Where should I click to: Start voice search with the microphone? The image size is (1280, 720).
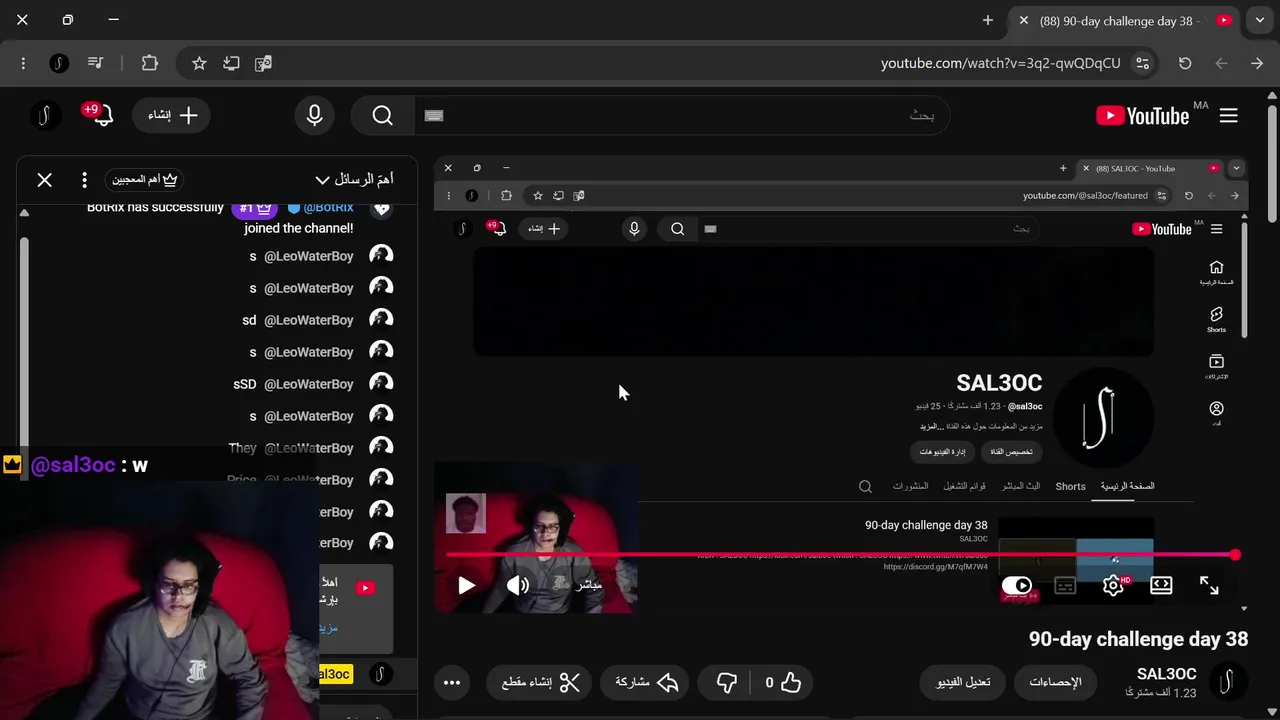(x=314, y=116)
